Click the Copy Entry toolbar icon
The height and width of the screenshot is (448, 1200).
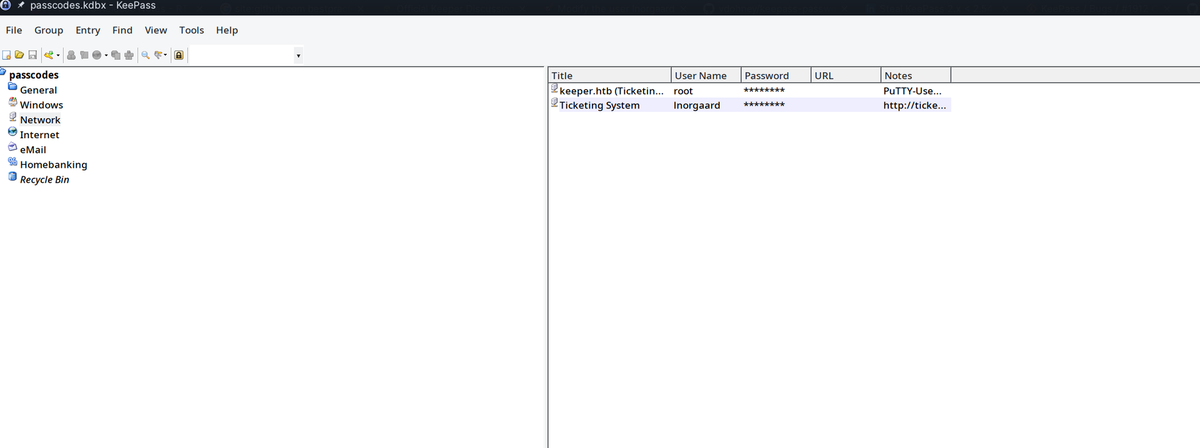(x=116, y=55)
